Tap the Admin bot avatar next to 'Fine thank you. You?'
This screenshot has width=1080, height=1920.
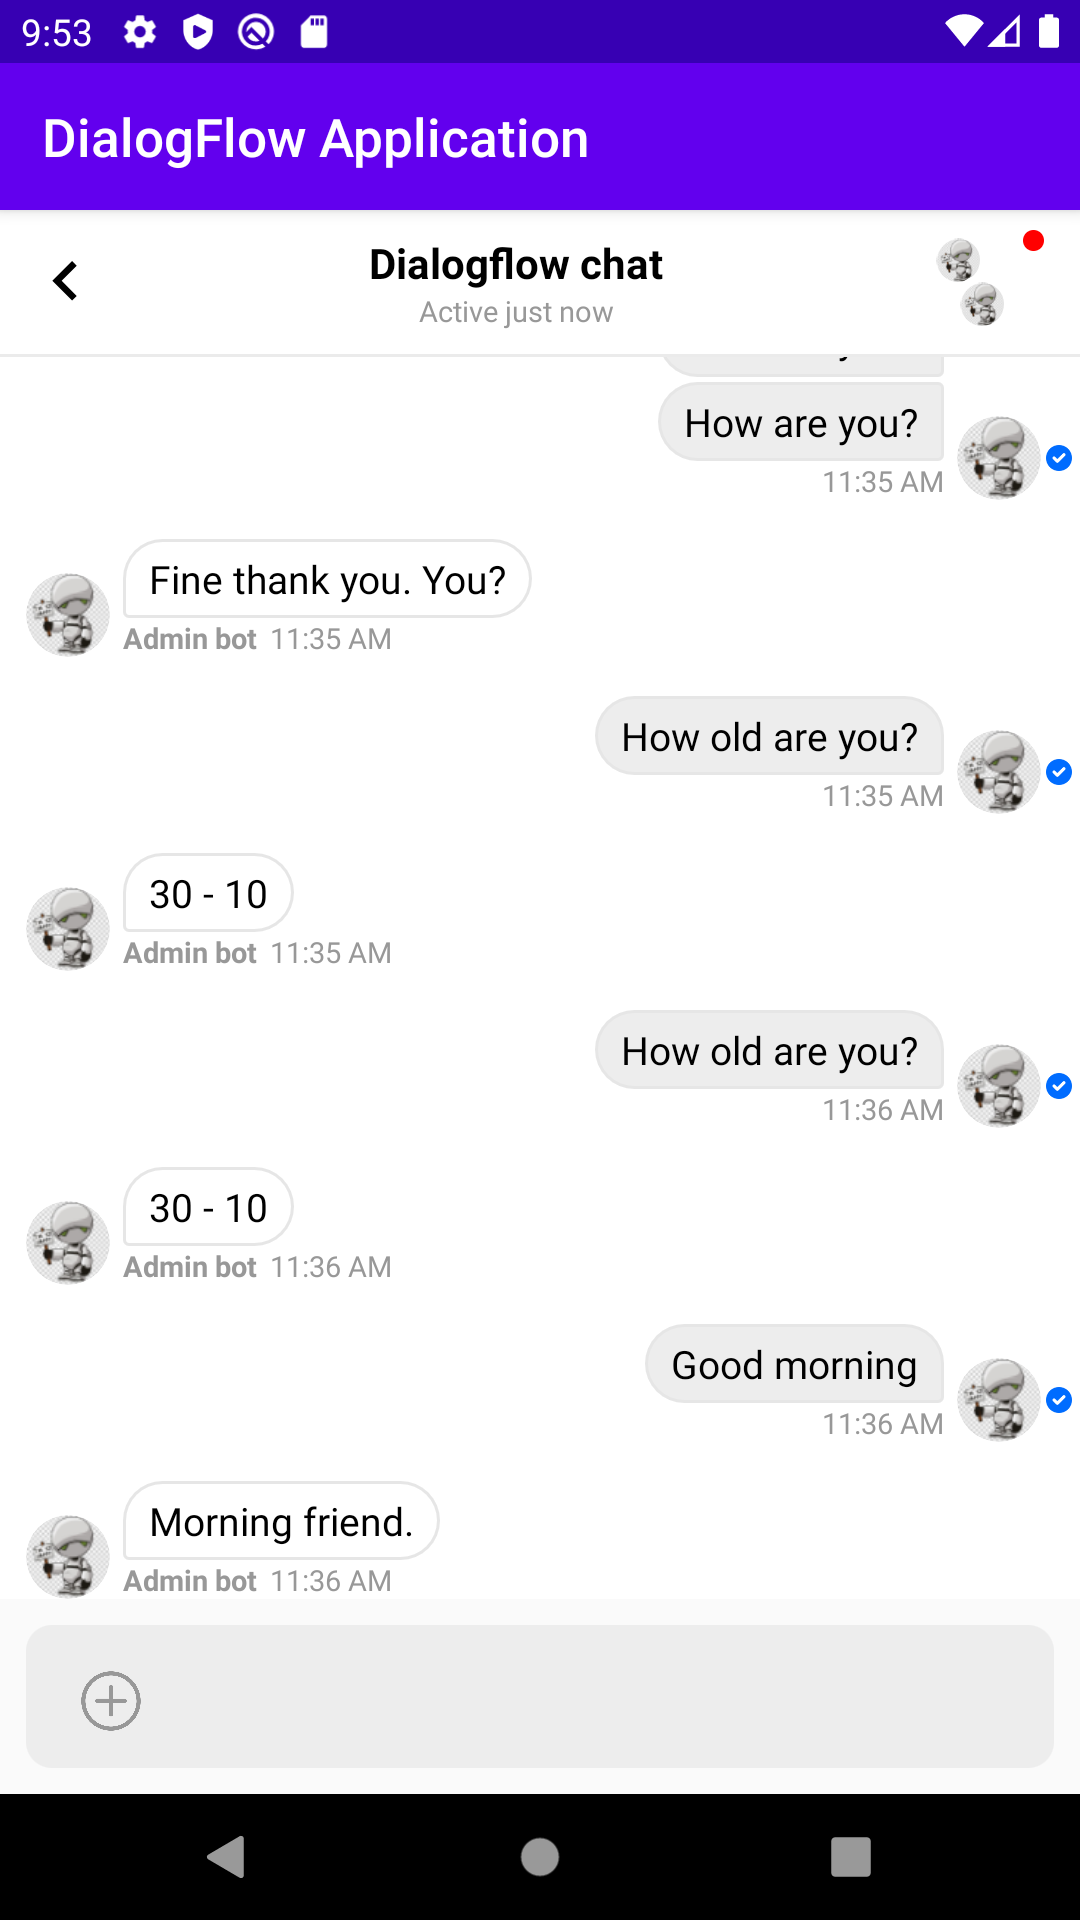coord(67,614)
